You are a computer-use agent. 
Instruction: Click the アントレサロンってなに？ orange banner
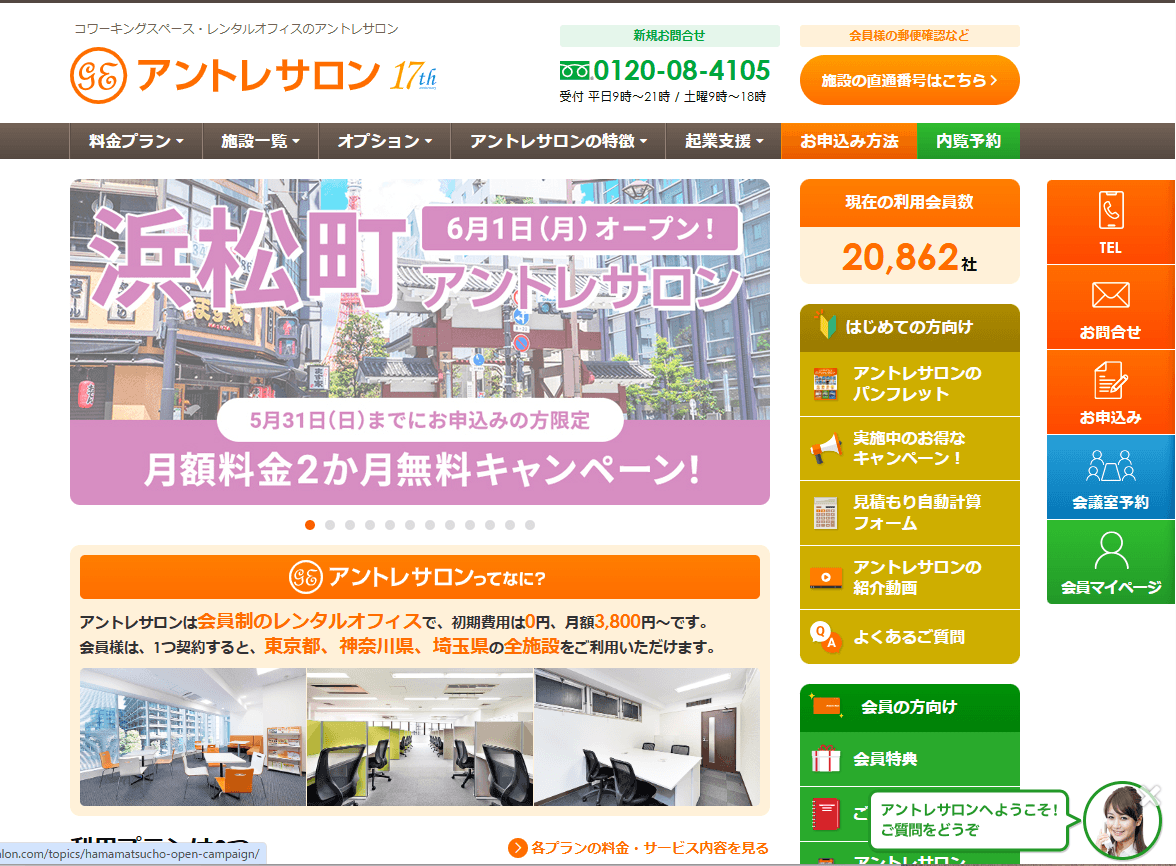[420, 577]
